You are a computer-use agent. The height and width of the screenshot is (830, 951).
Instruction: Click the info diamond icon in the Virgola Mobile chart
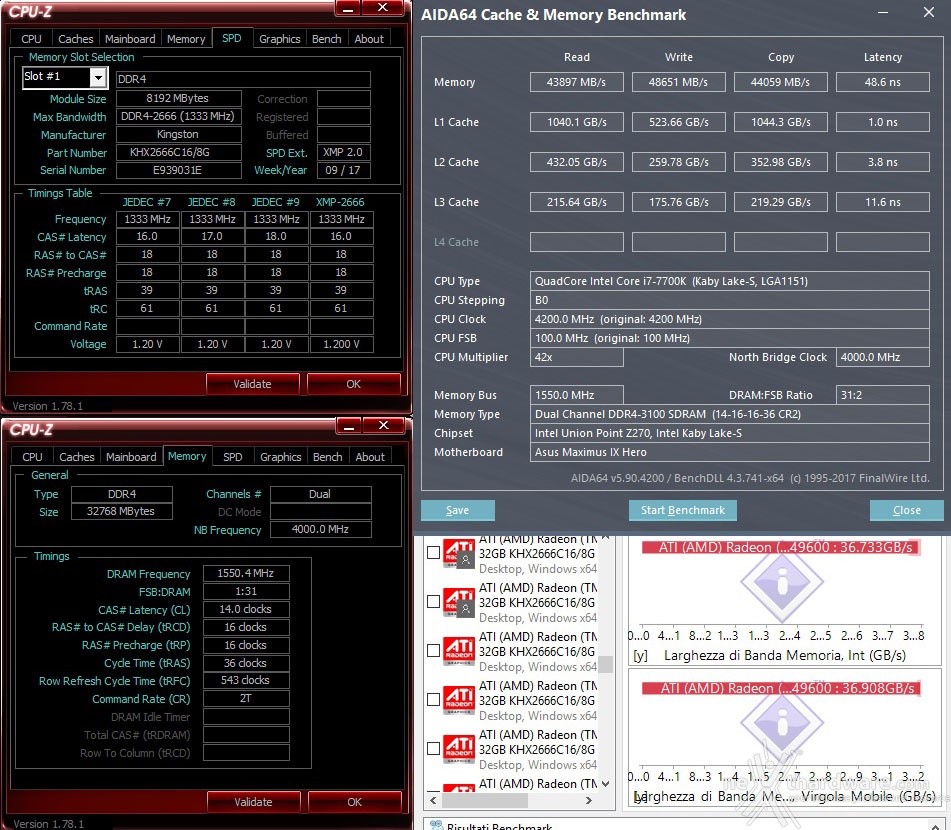click(x=782, y=722)
